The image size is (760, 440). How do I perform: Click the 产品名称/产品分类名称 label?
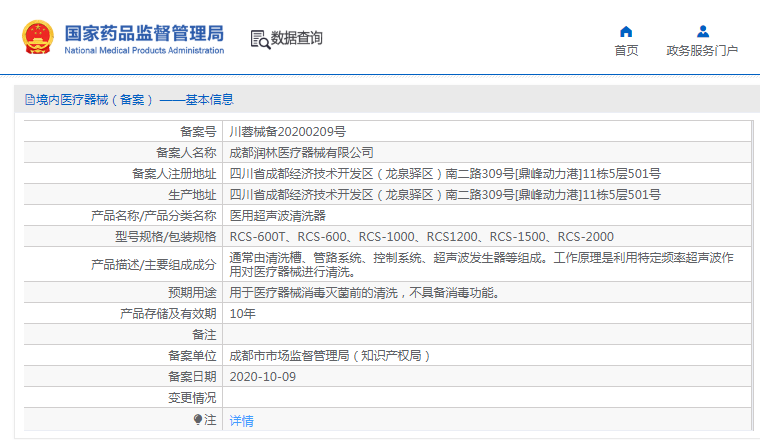point(154,216)
